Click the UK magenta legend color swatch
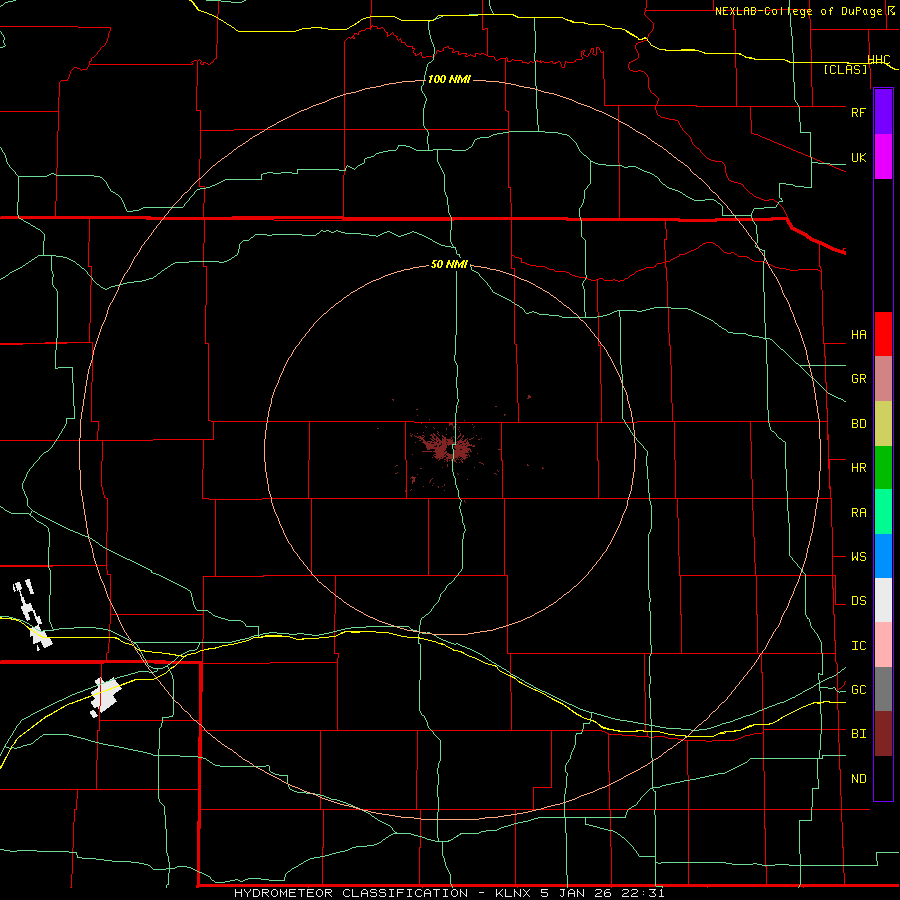Screen dimensions: 900x900 click(883, 157)
